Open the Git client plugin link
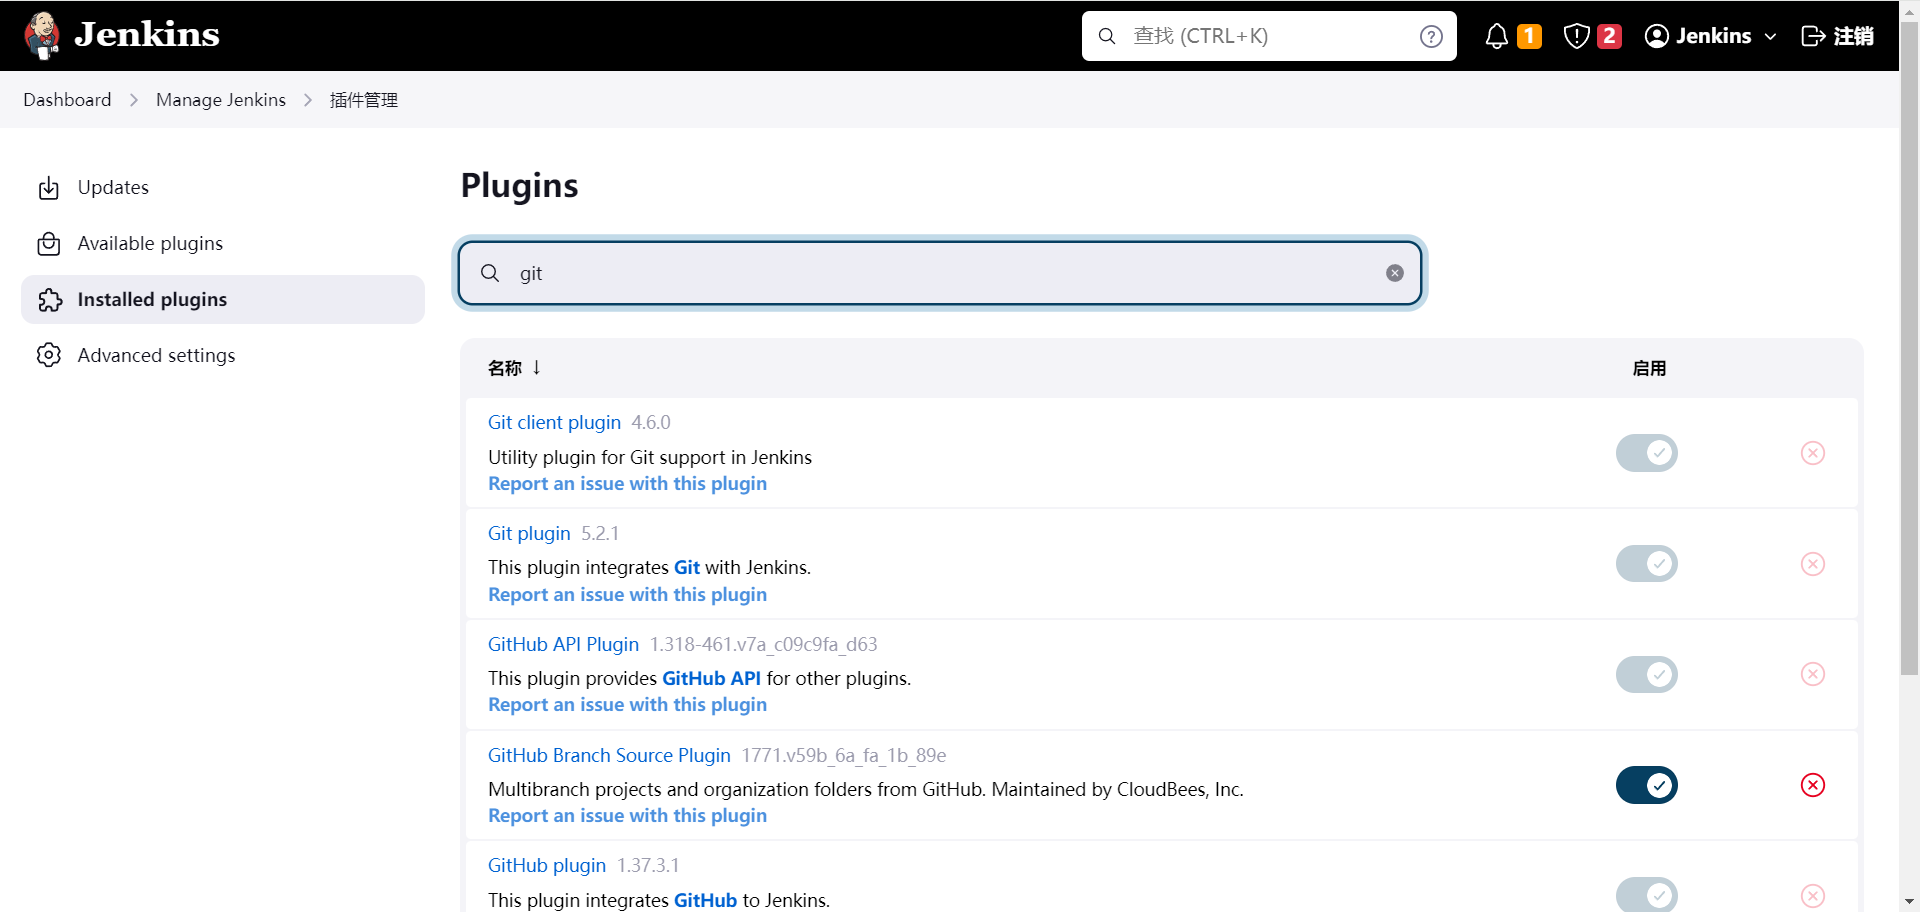 554,422
